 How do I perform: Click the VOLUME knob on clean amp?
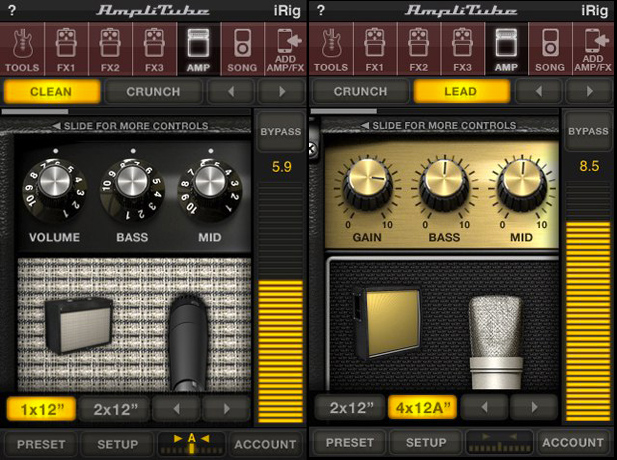click(x=55, y=190)
